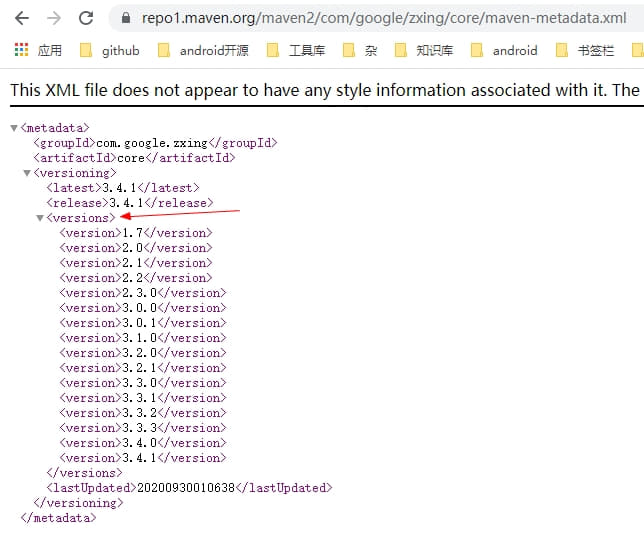Open the 书签栏 bookmark folder

(585, 51)
